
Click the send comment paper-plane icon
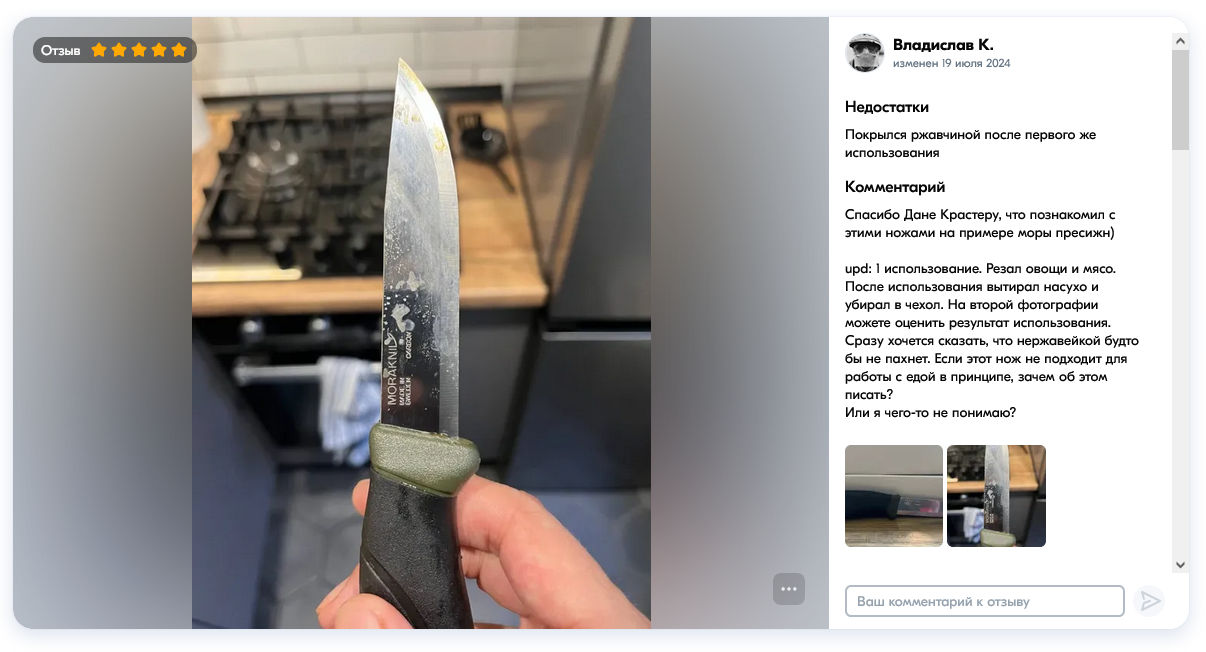point(1151,601)
